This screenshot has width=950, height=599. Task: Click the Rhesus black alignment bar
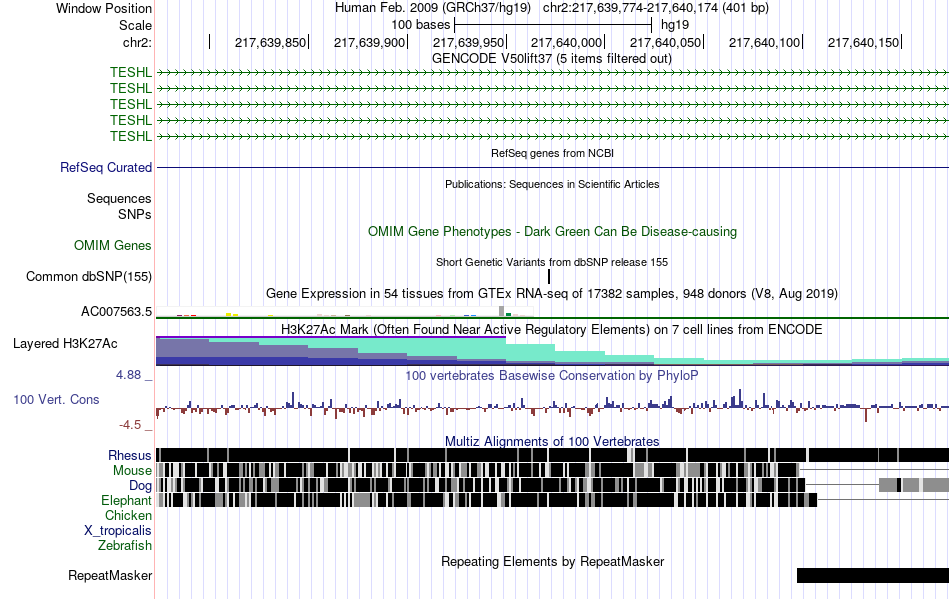pyautogui.click(x=552, y=455)
